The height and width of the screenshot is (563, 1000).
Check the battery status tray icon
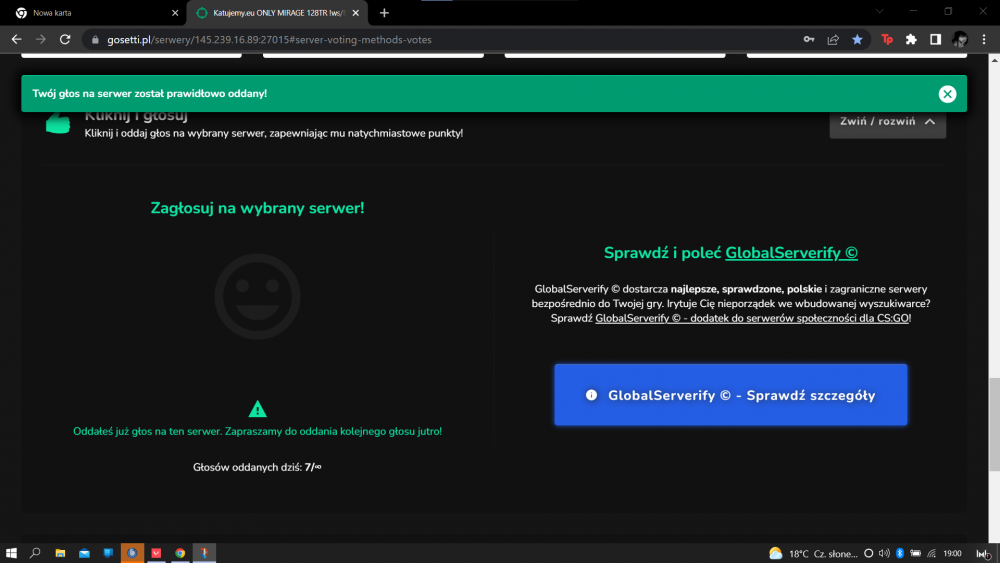point(915,553)
